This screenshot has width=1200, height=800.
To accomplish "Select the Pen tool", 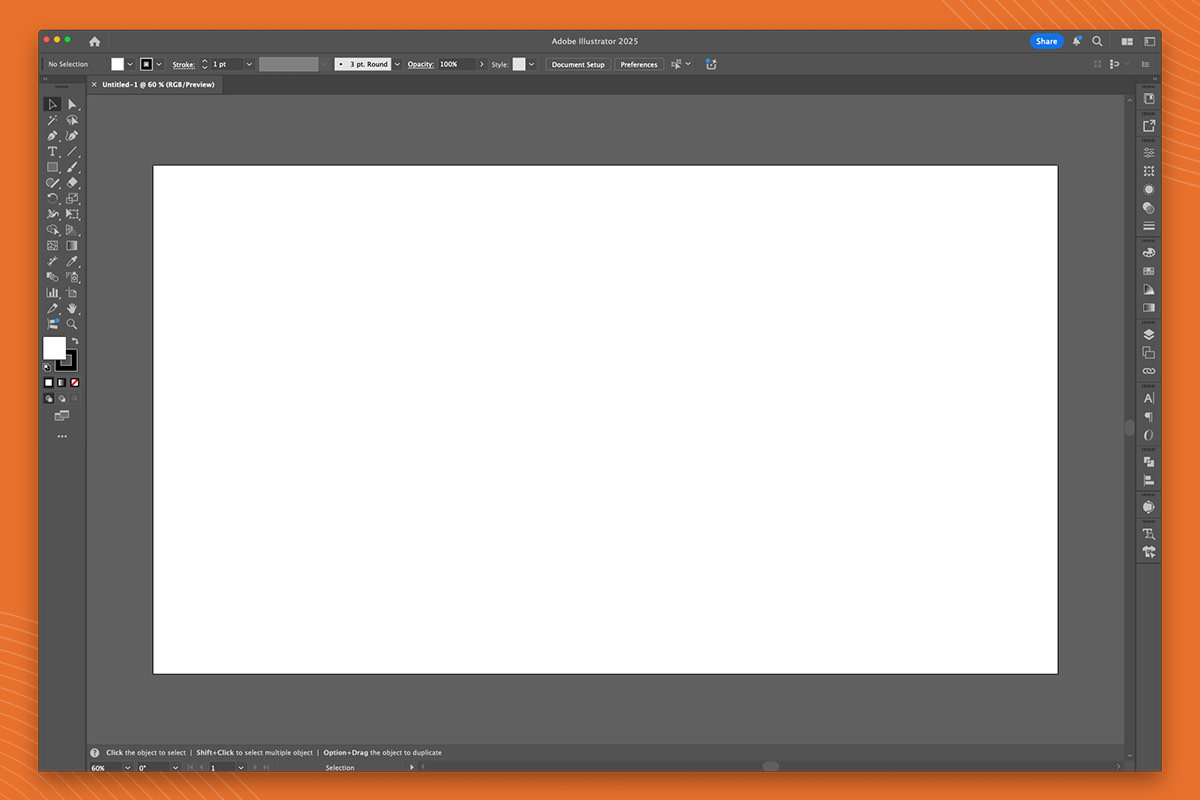I will 53,136.
